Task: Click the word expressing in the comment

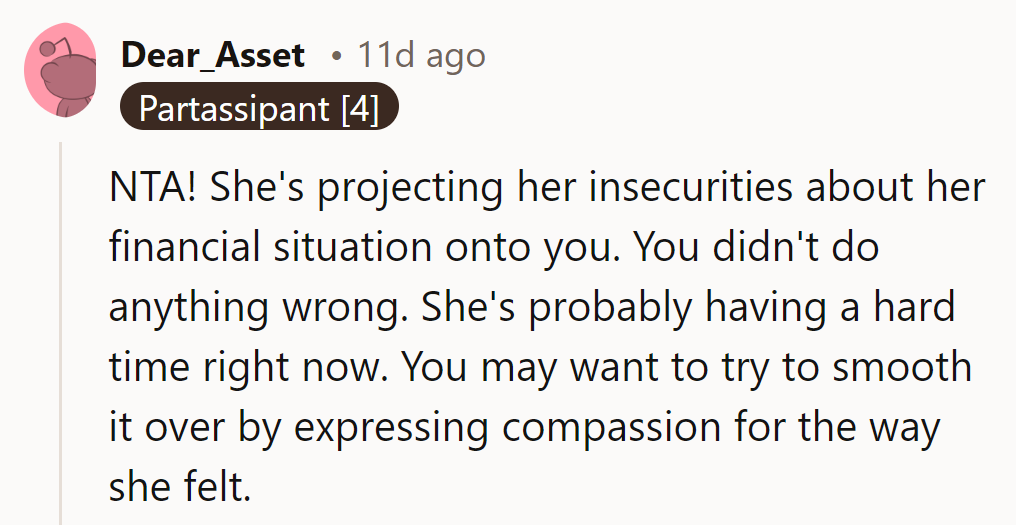Action: click(390, 427)
